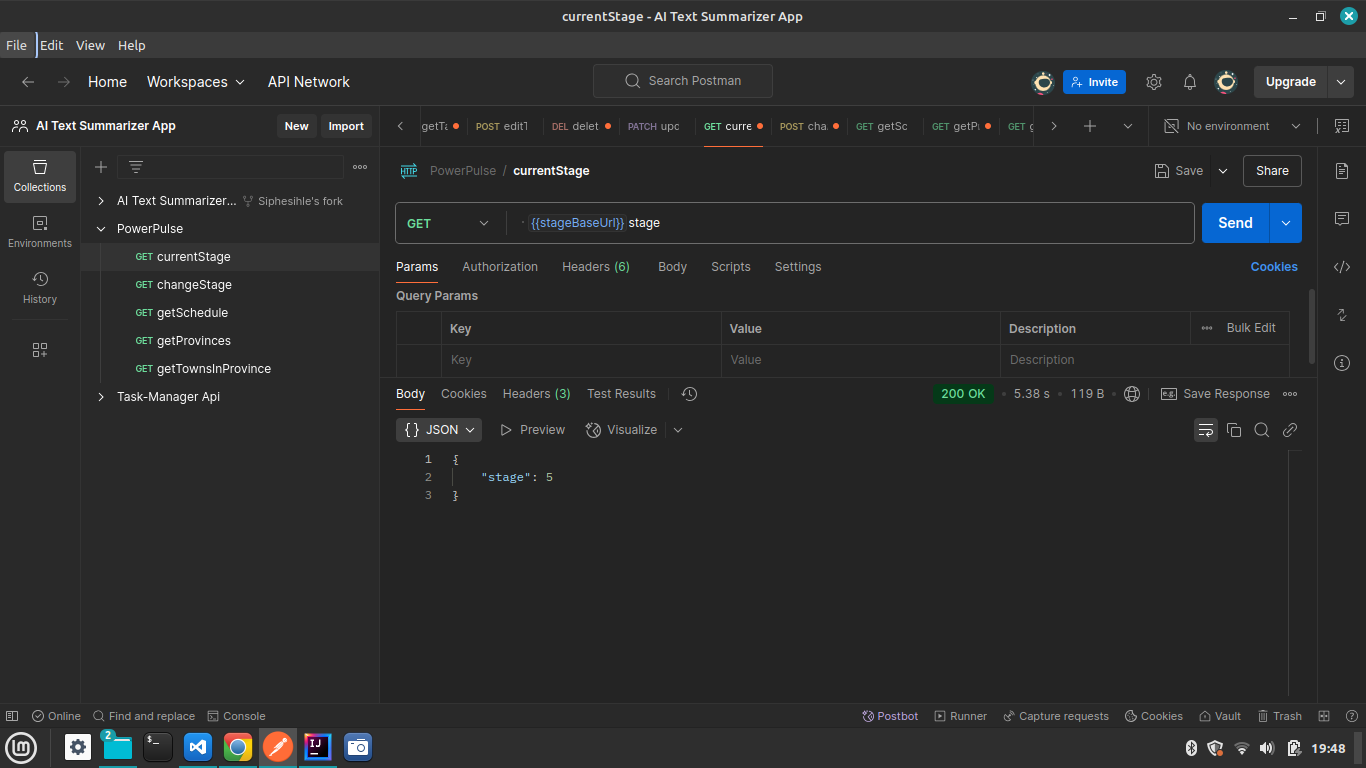
Task: Open the GET method dropdown
Action: pos(449,223)
